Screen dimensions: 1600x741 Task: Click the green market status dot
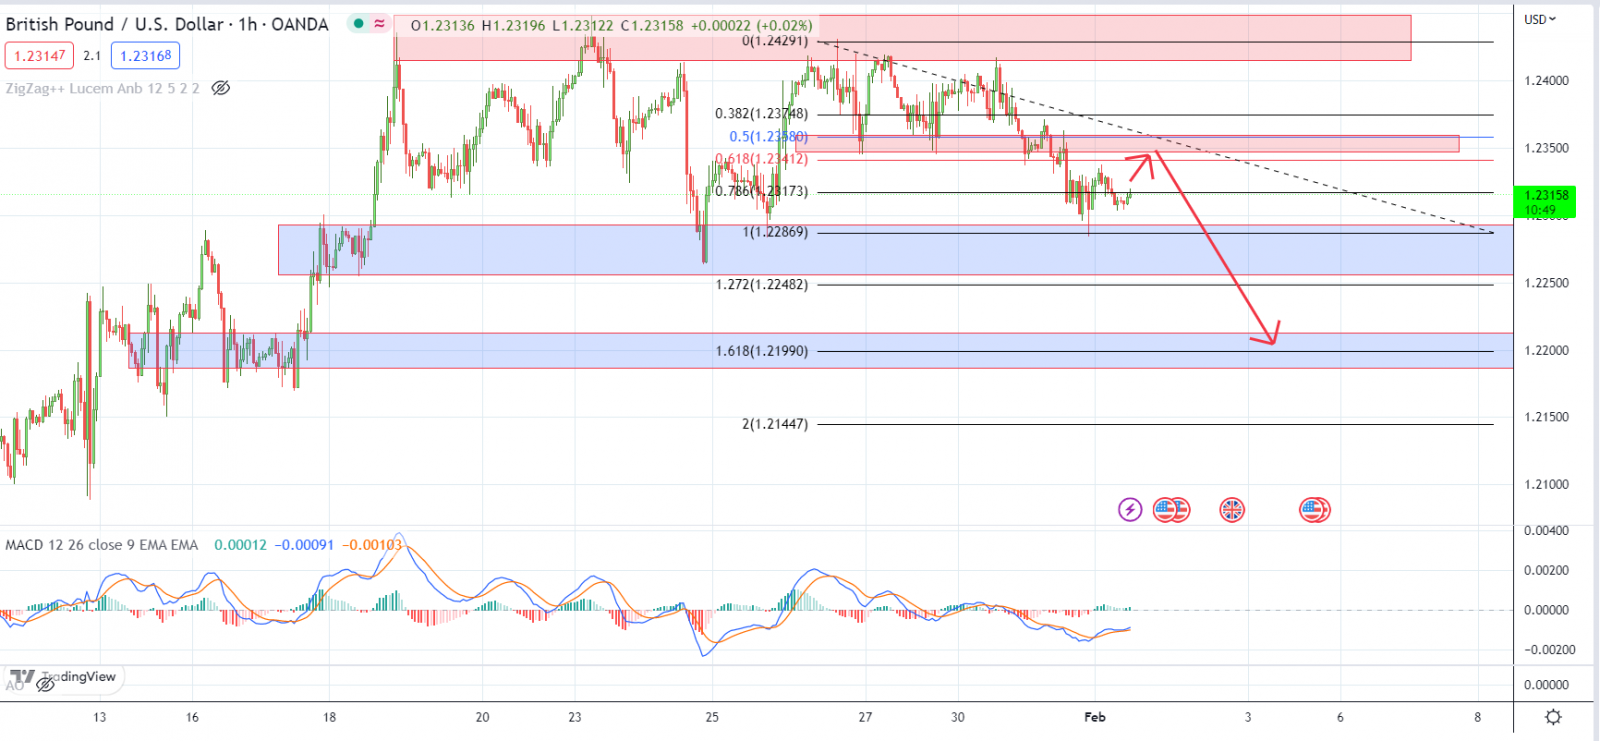click(358, 23)
